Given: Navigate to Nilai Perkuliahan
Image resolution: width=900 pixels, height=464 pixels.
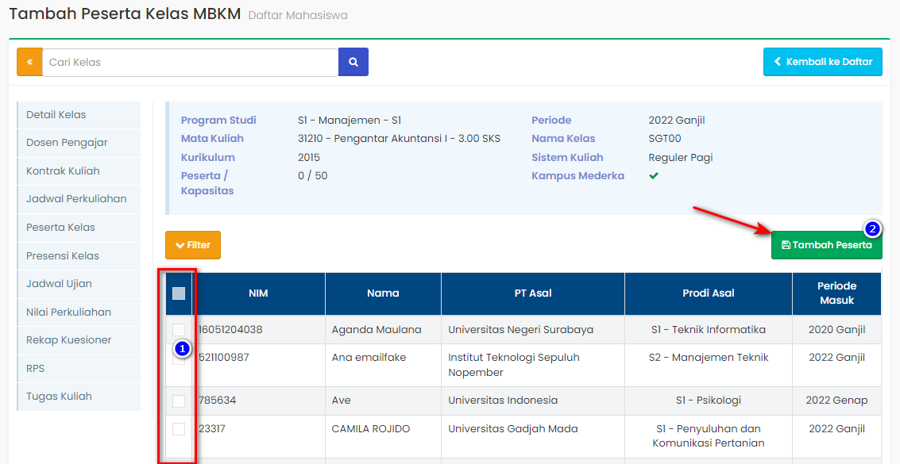Looking at the screenshot, I should (x=69, y=312).
